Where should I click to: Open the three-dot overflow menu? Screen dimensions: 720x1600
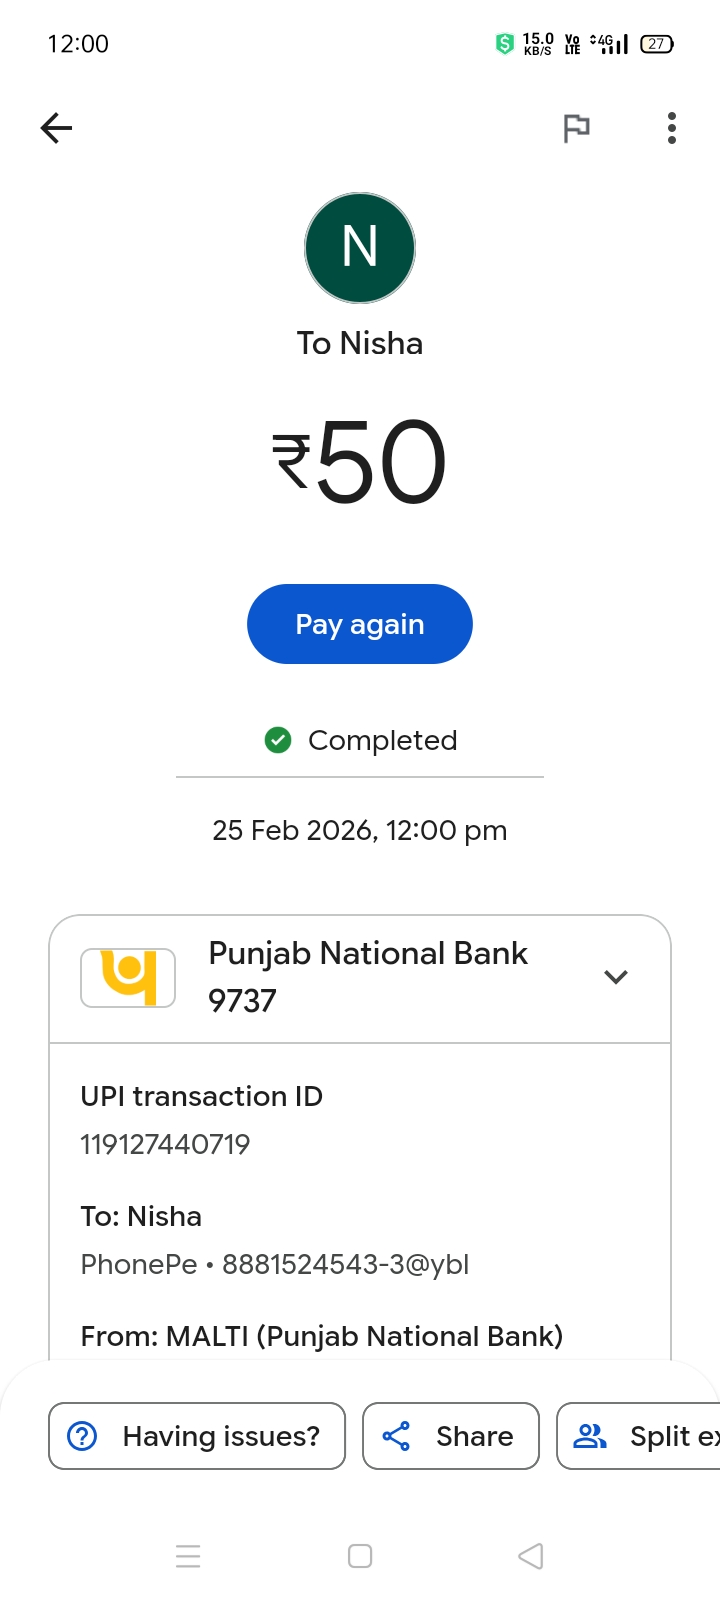coord(672,128)
